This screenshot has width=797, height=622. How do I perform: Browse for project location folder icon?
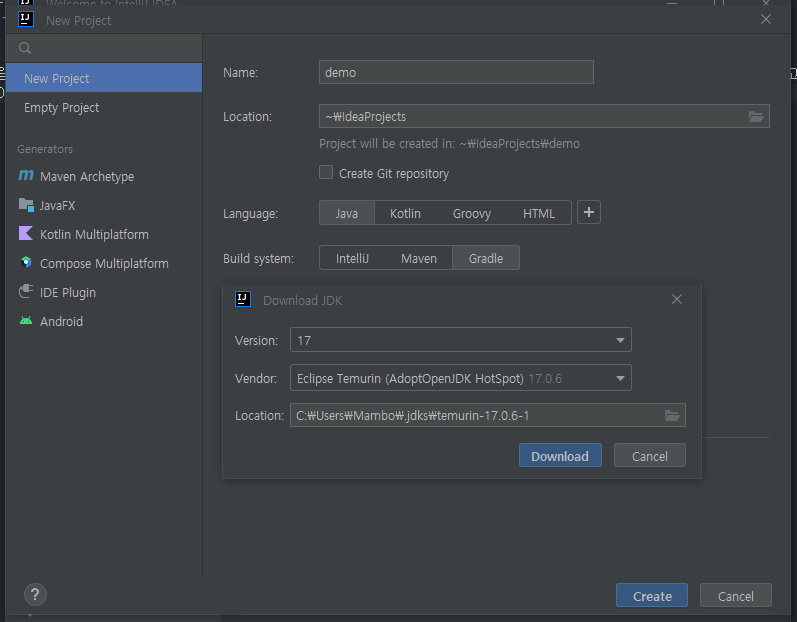[x=756, y=117]
